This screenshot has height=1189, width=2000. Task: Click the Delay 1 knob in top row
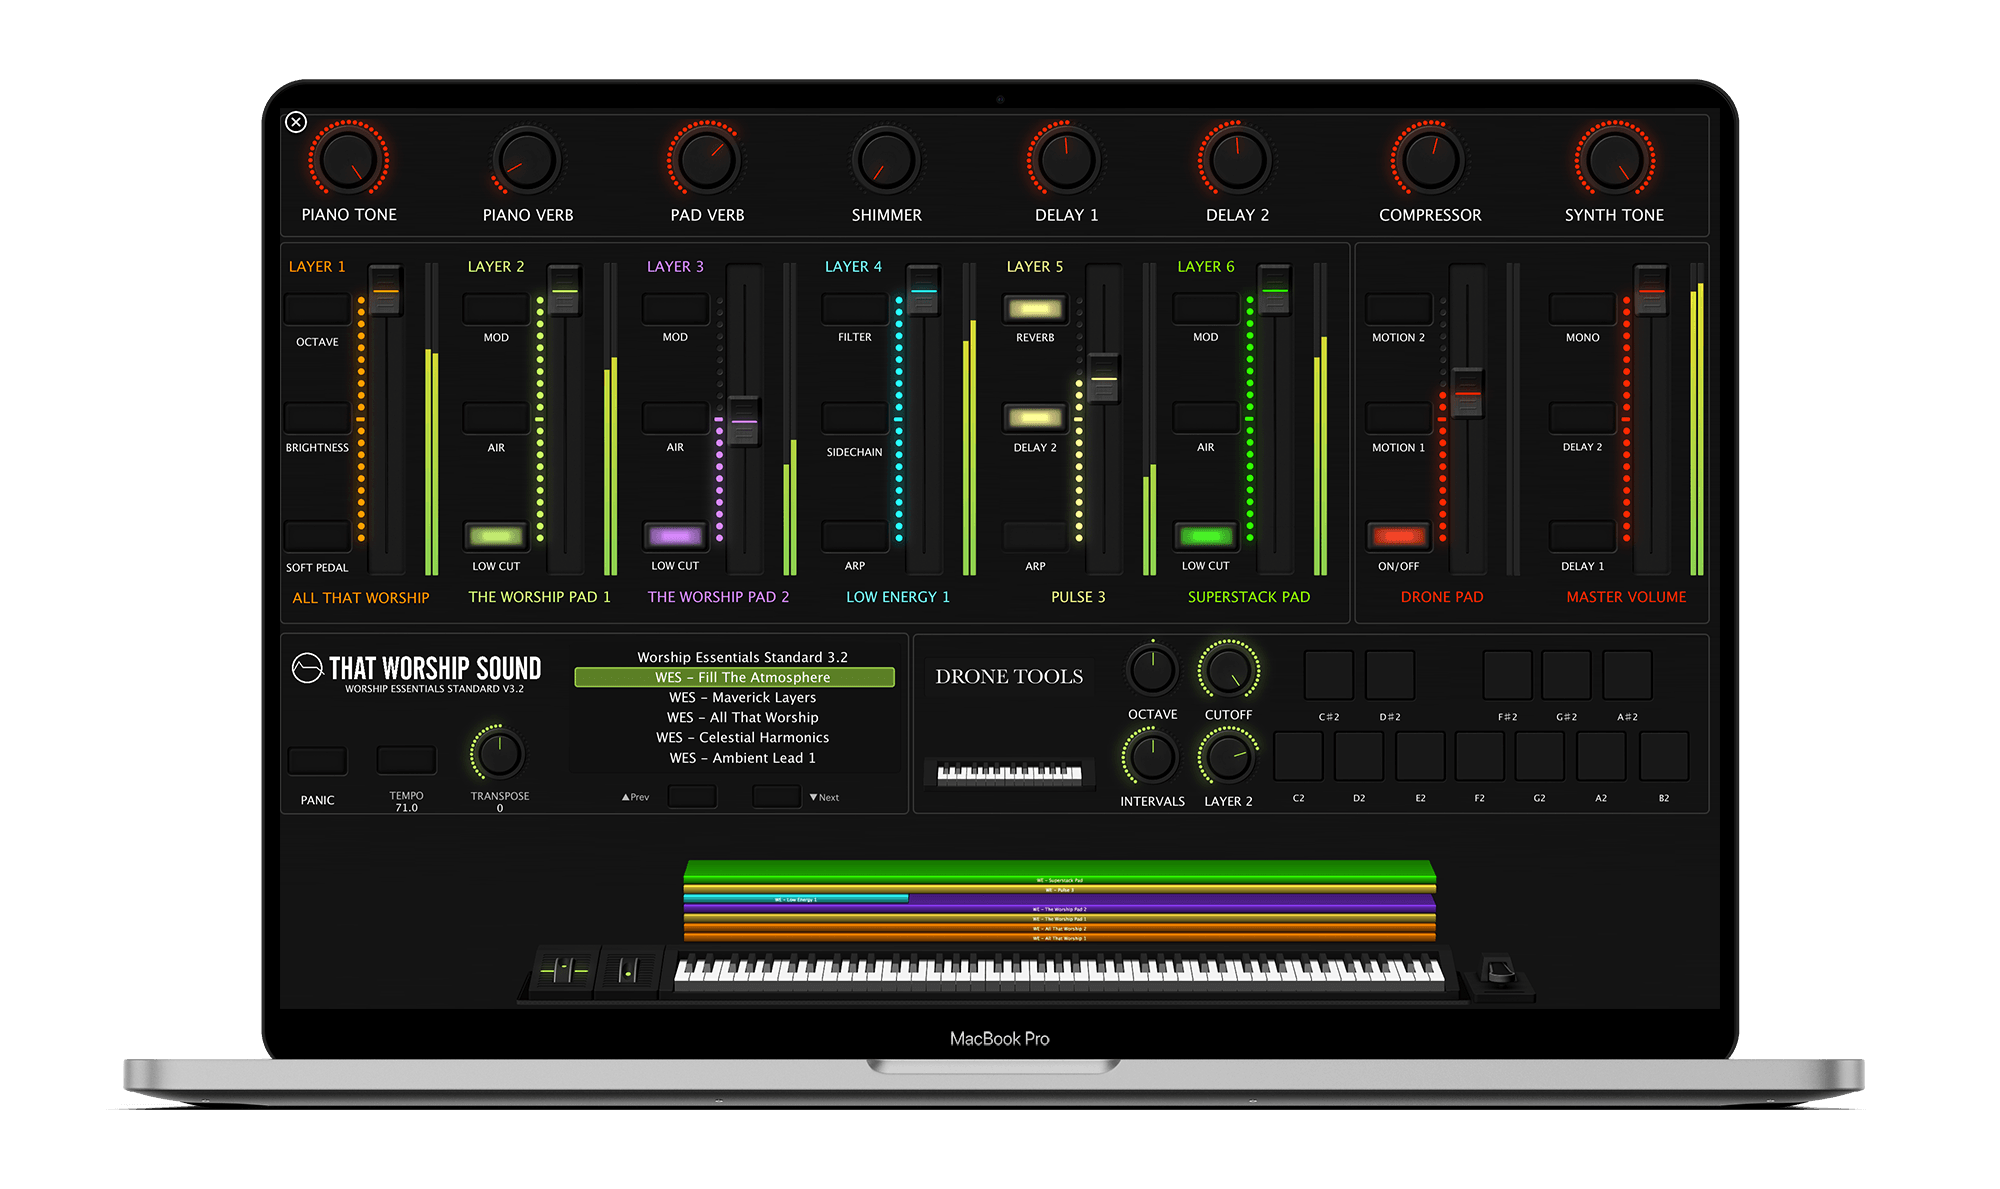(x=1066, y=160)
